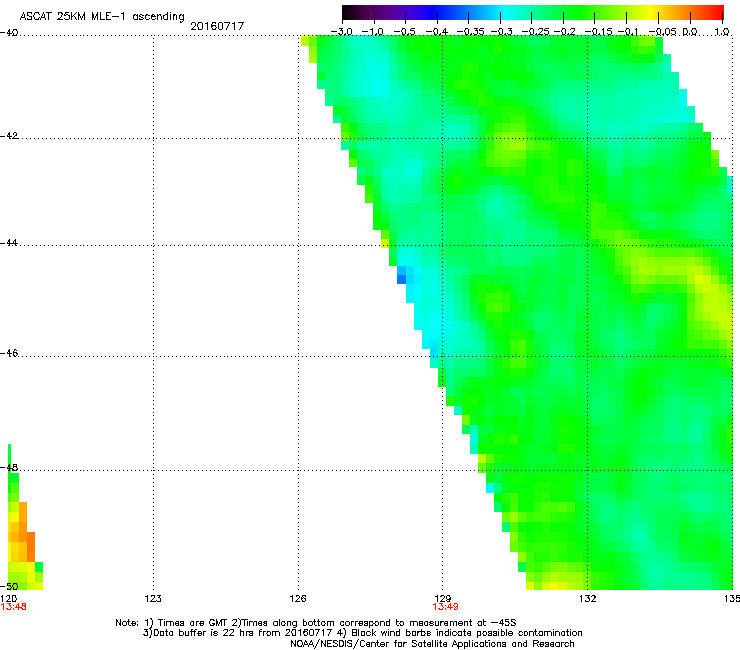Click the -0.15 colorbar label

point(598,32)
